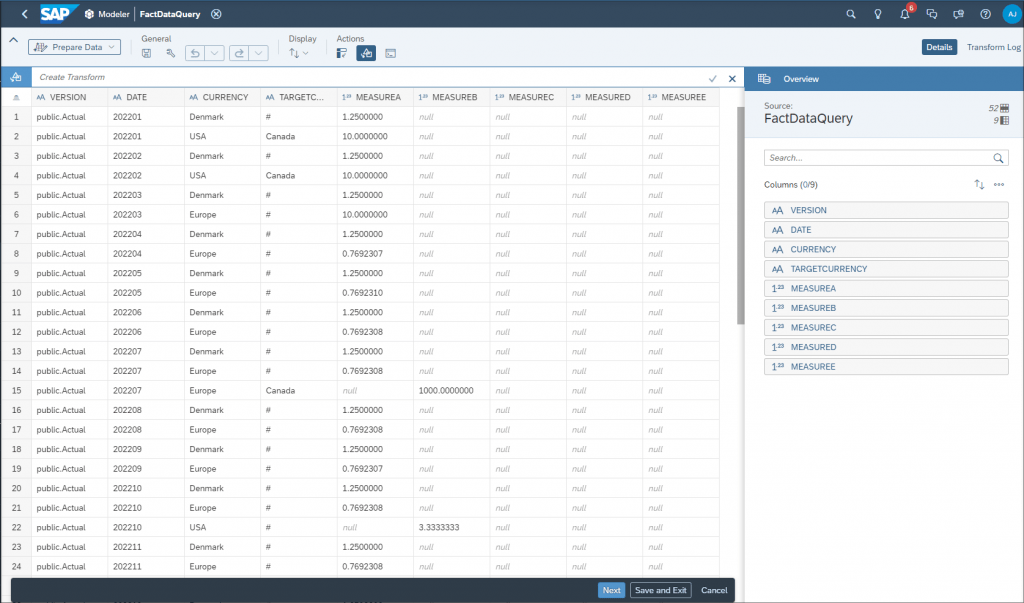Click the feedback icon in the header
This screenshot has height=603, width=1024.
pyautogui.click(x=958, y=14)
